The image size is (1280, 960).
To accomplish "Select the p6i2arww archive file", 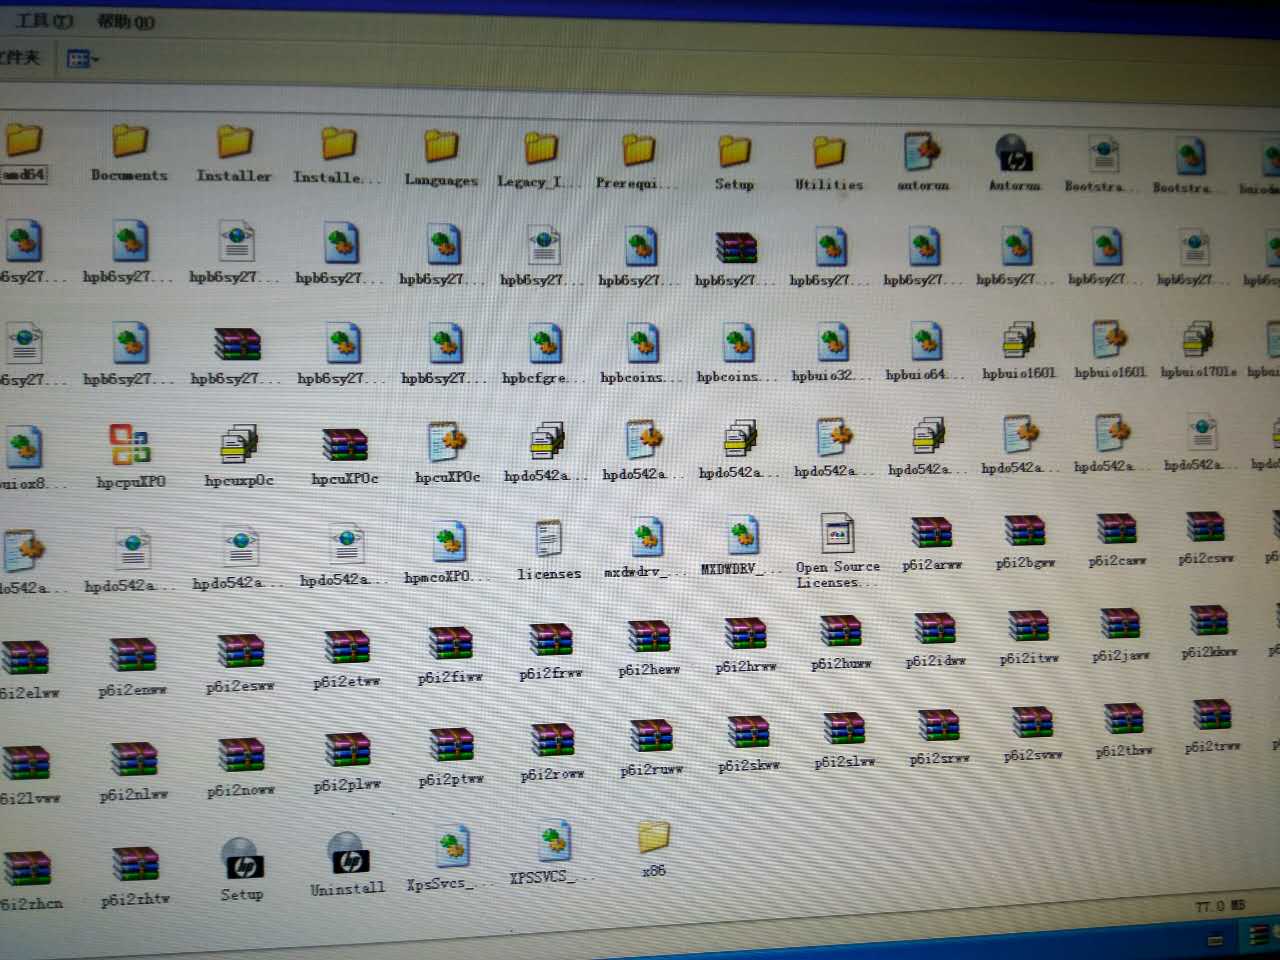I will [x=931, y=535].
